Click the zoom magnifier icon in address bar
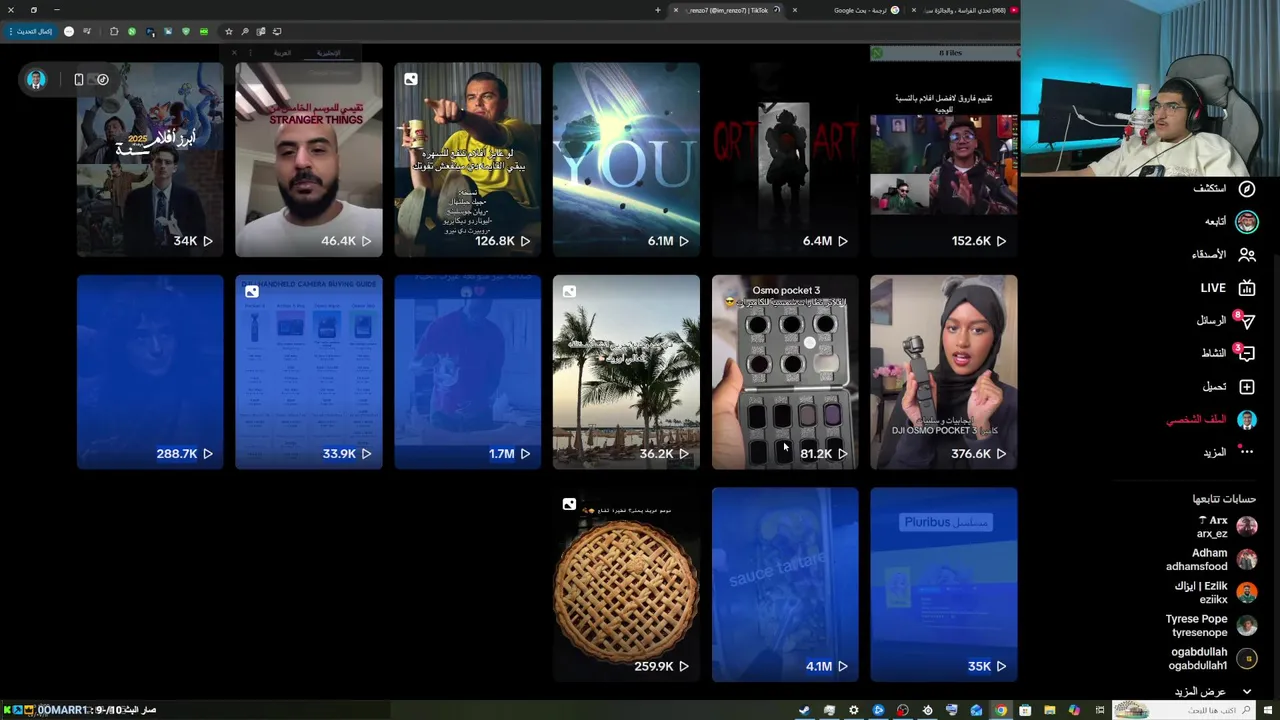Viewport: 1280px width, 720px height. tap(245, 31)
